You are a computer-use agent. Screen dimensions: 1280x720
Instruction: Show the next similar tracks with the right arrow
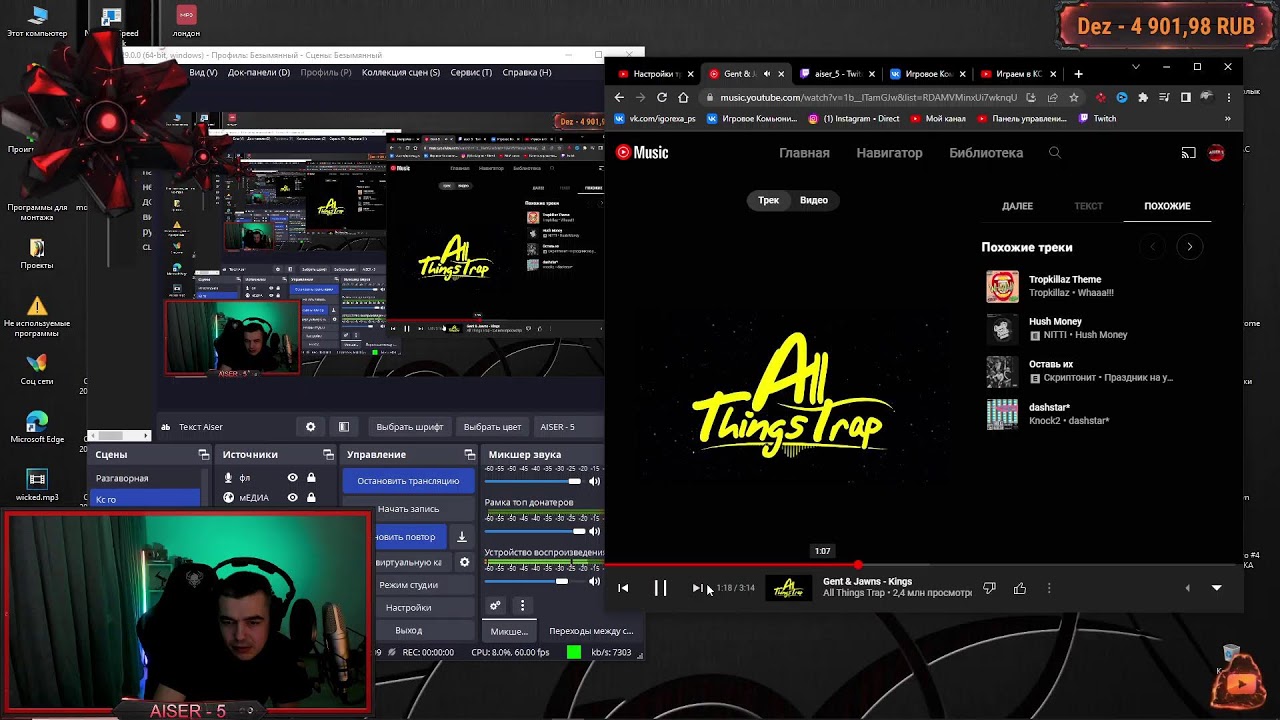[1189, 247]
